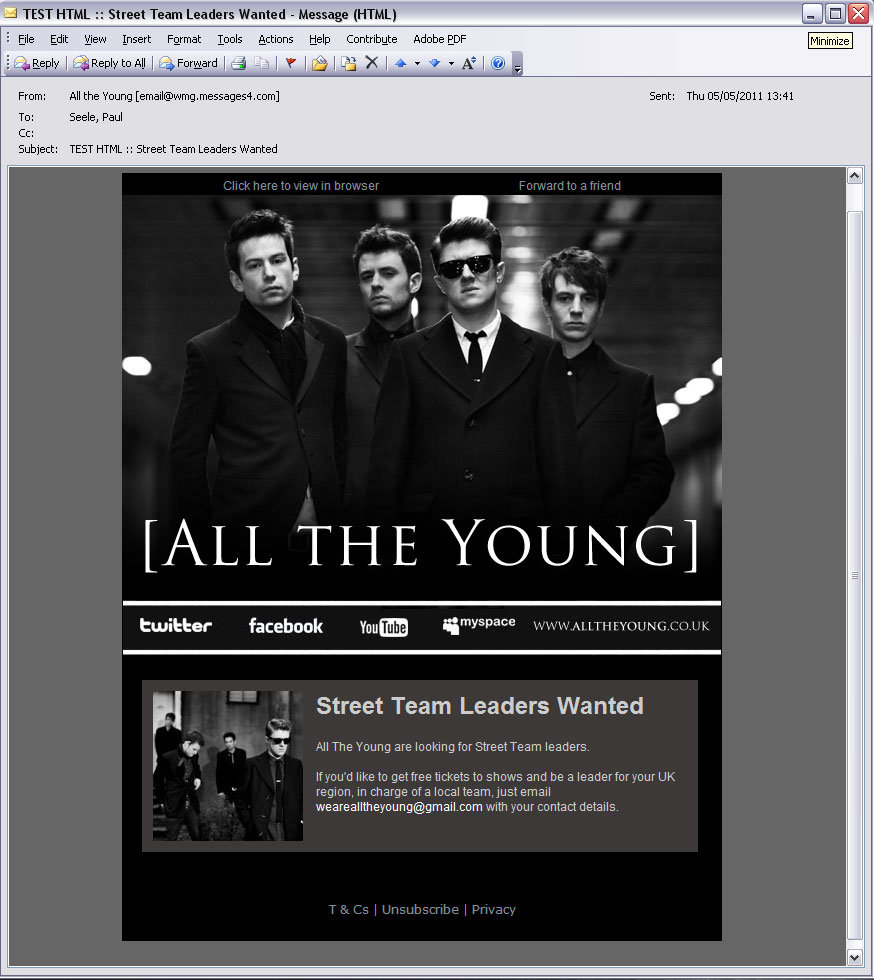874x980 pixels.
Task: Open the Help menu
Action: tap(319, 39)
